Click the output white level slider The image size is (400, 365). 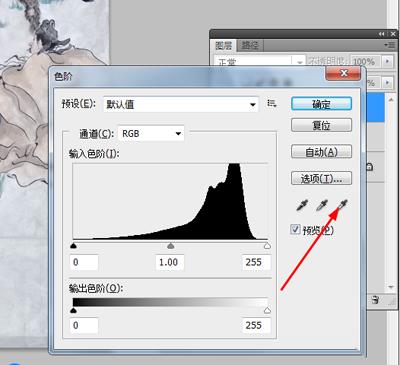267,311
